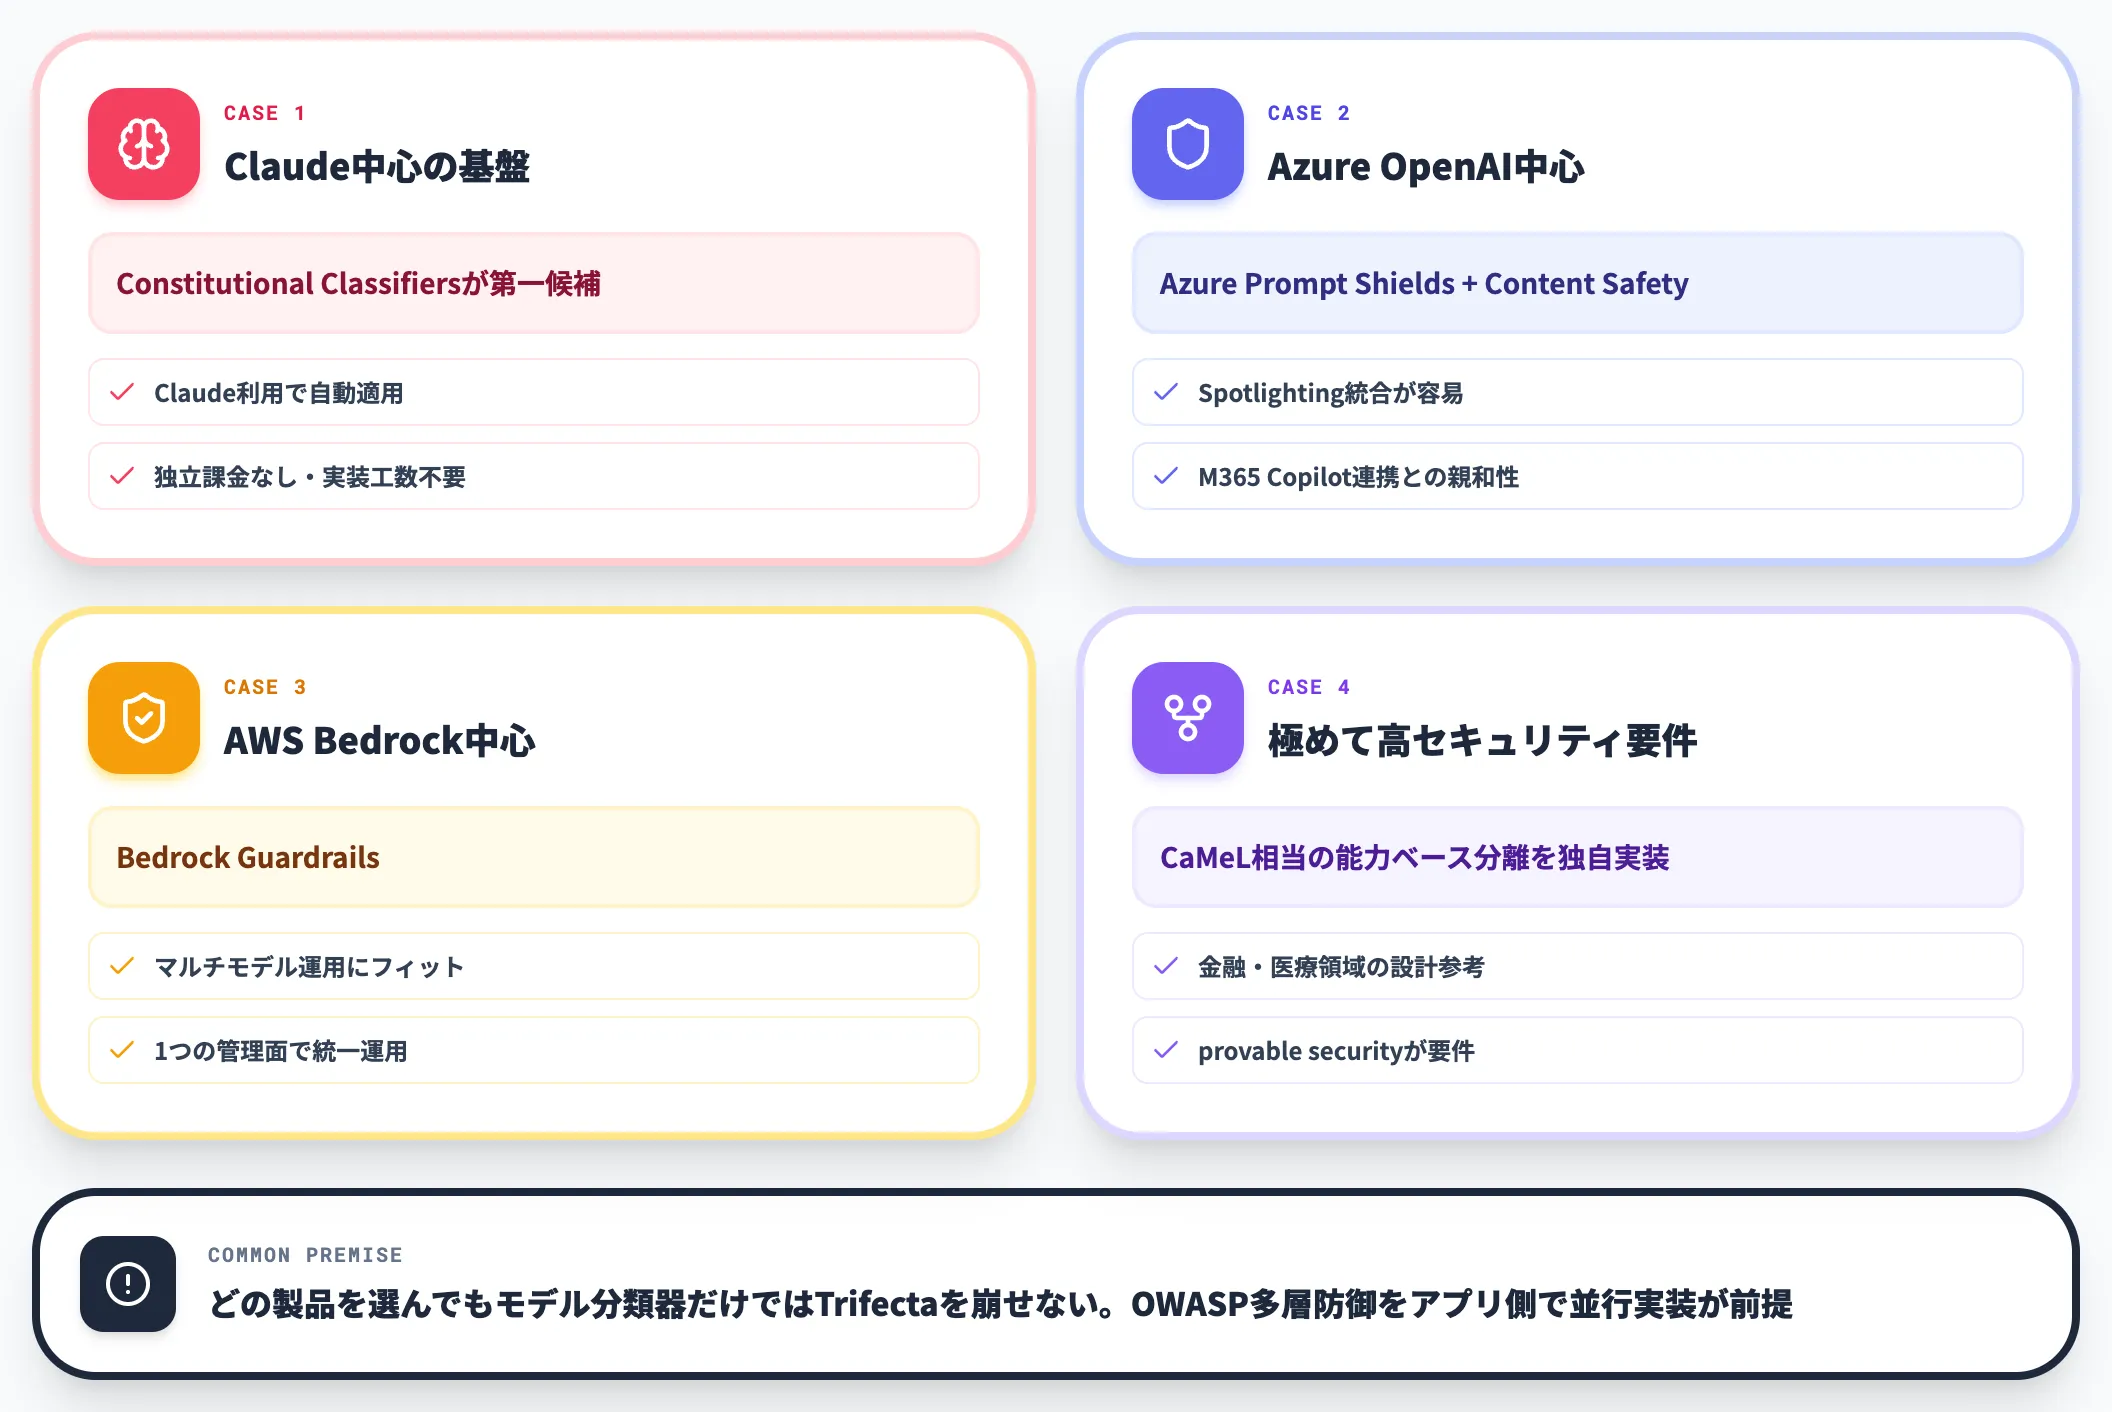Click the red brain icon for Case 1
The height and width of the screenshot is (1412, 2112).
(x=144, y=144)
